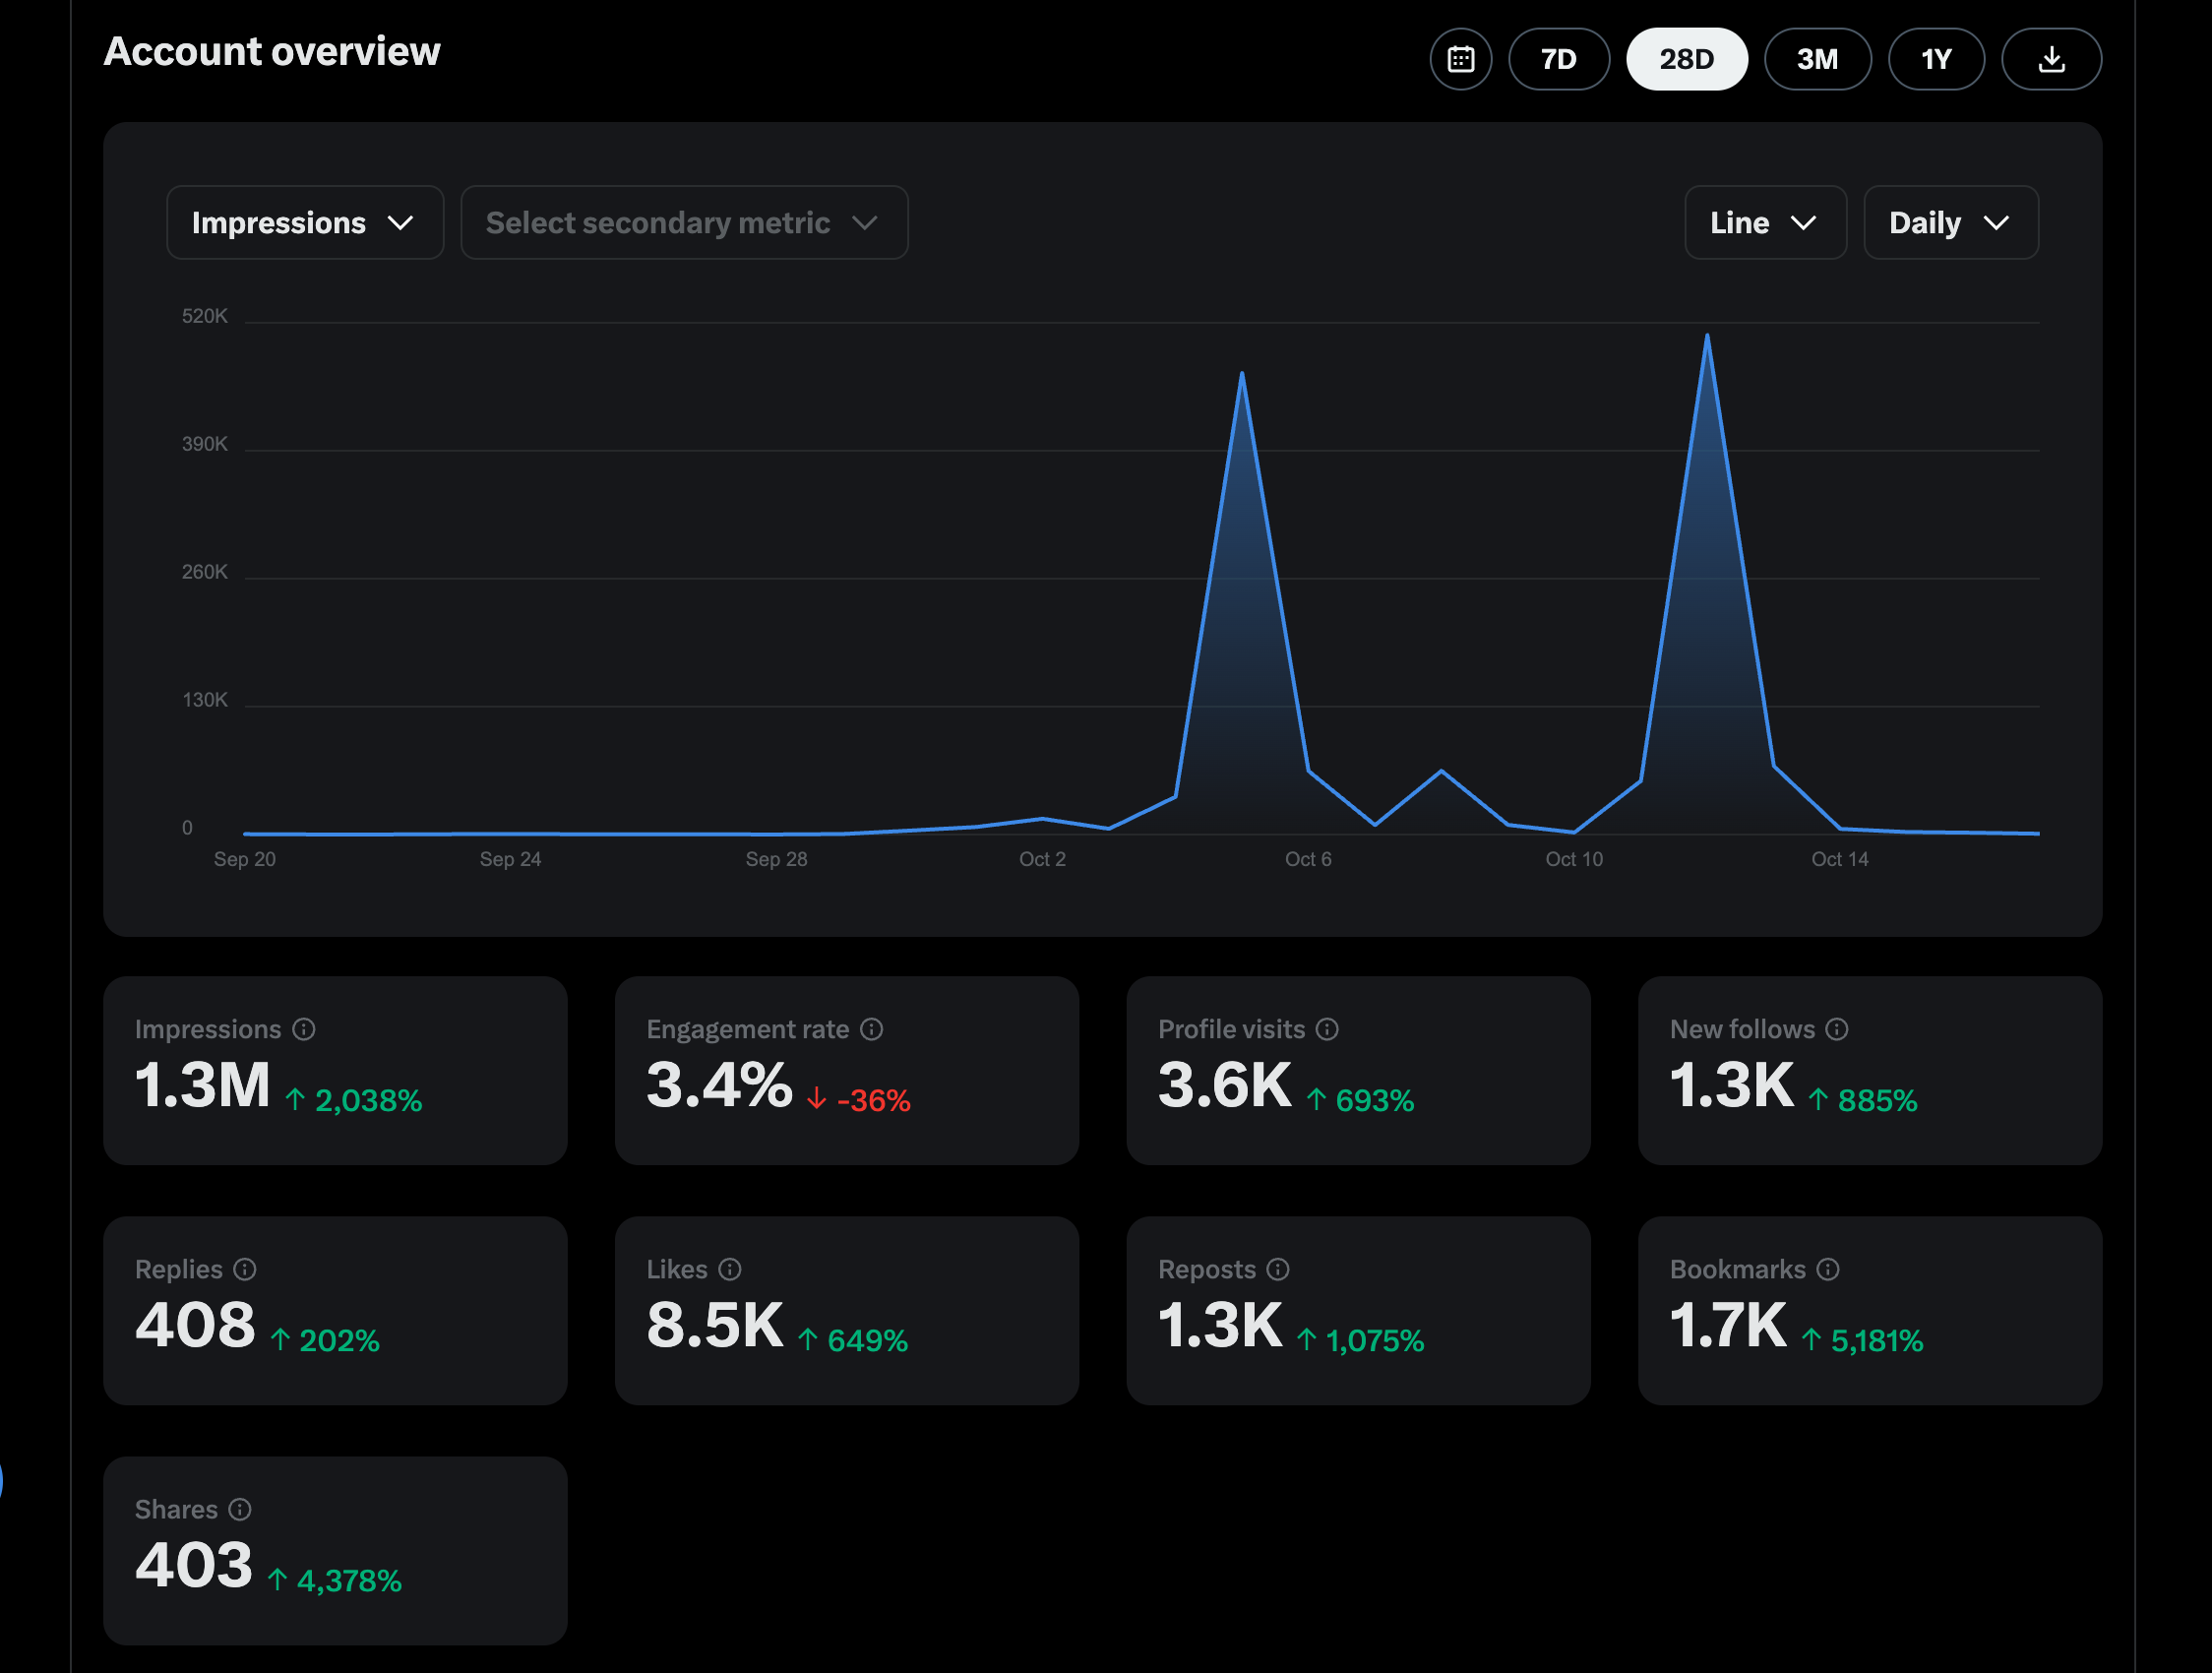
Task: Click info icon next to Impressions card
Action: [304, 1029]
